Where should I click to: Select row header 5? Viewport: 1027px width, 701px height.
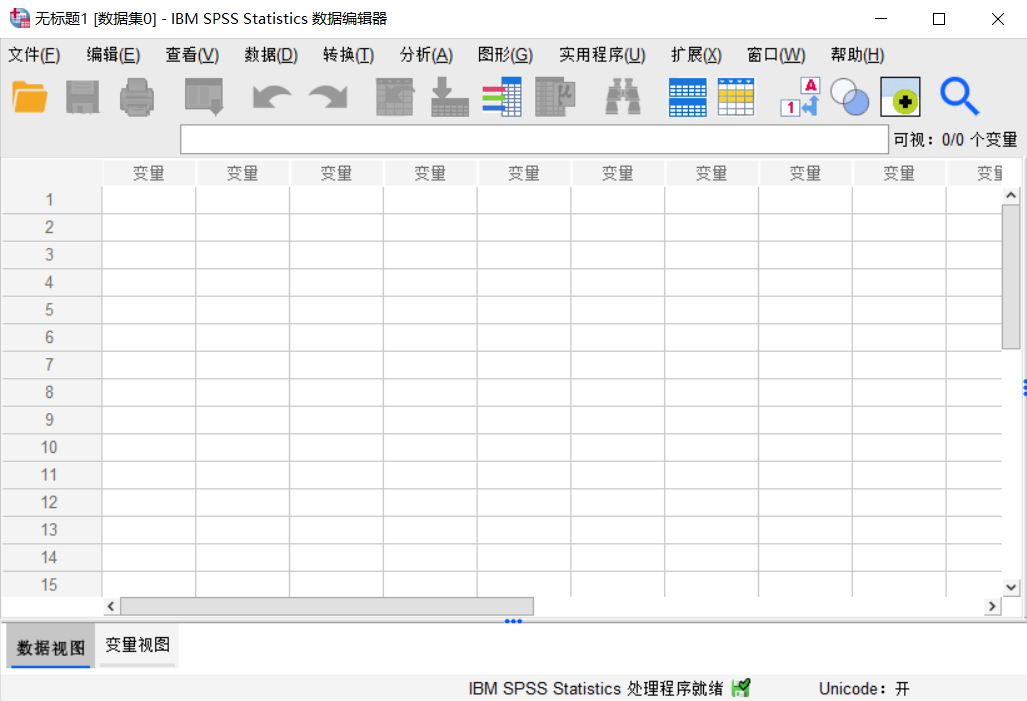pos(51,310)
